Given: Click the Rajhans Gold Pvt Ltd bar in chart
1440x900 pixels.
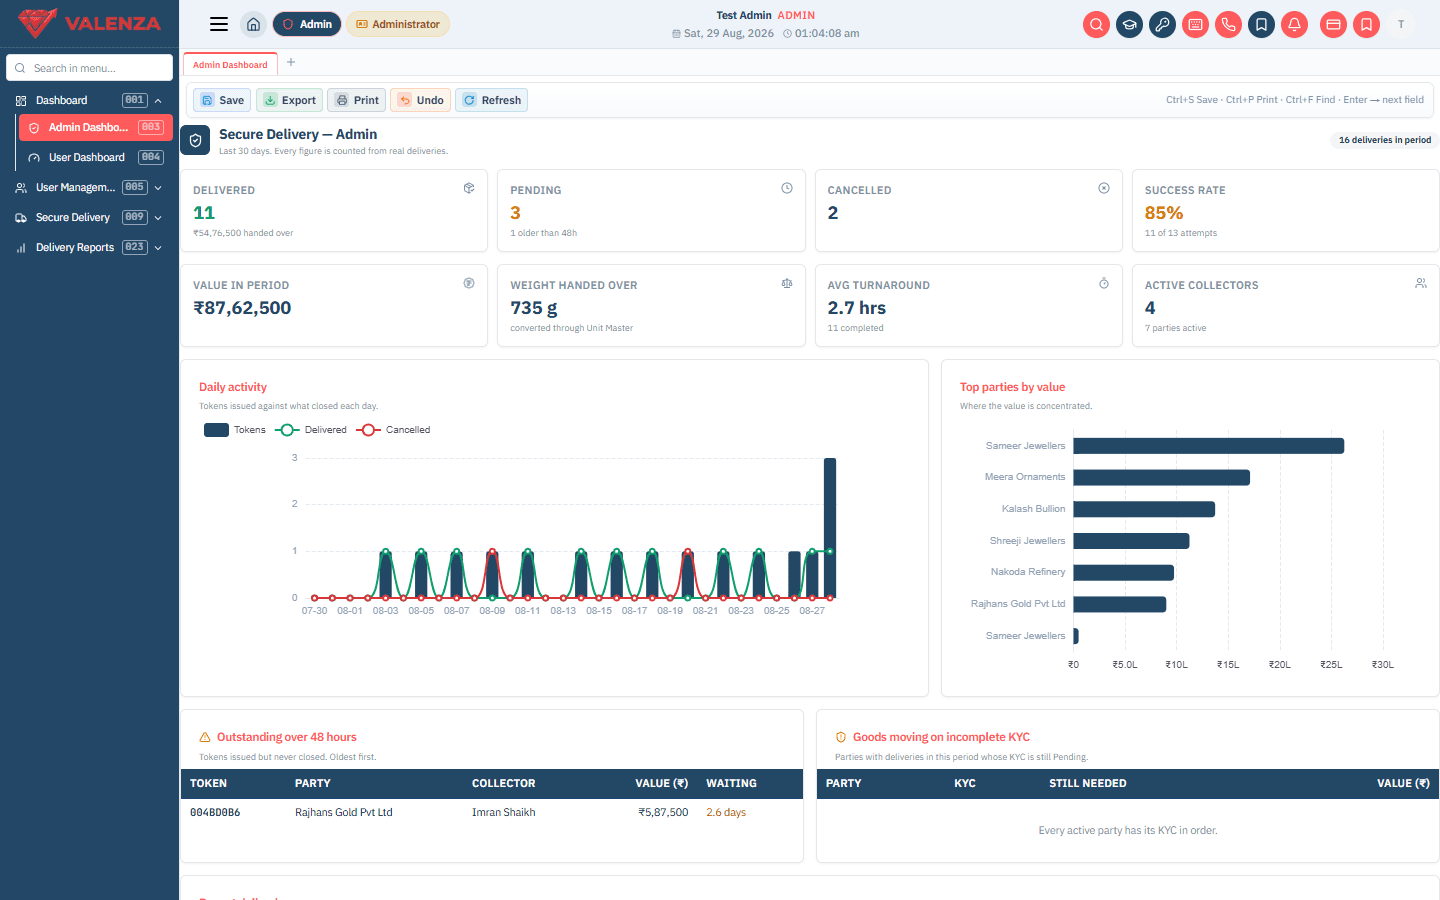Looking at the screenshot, I should [x=1119, y=604].
